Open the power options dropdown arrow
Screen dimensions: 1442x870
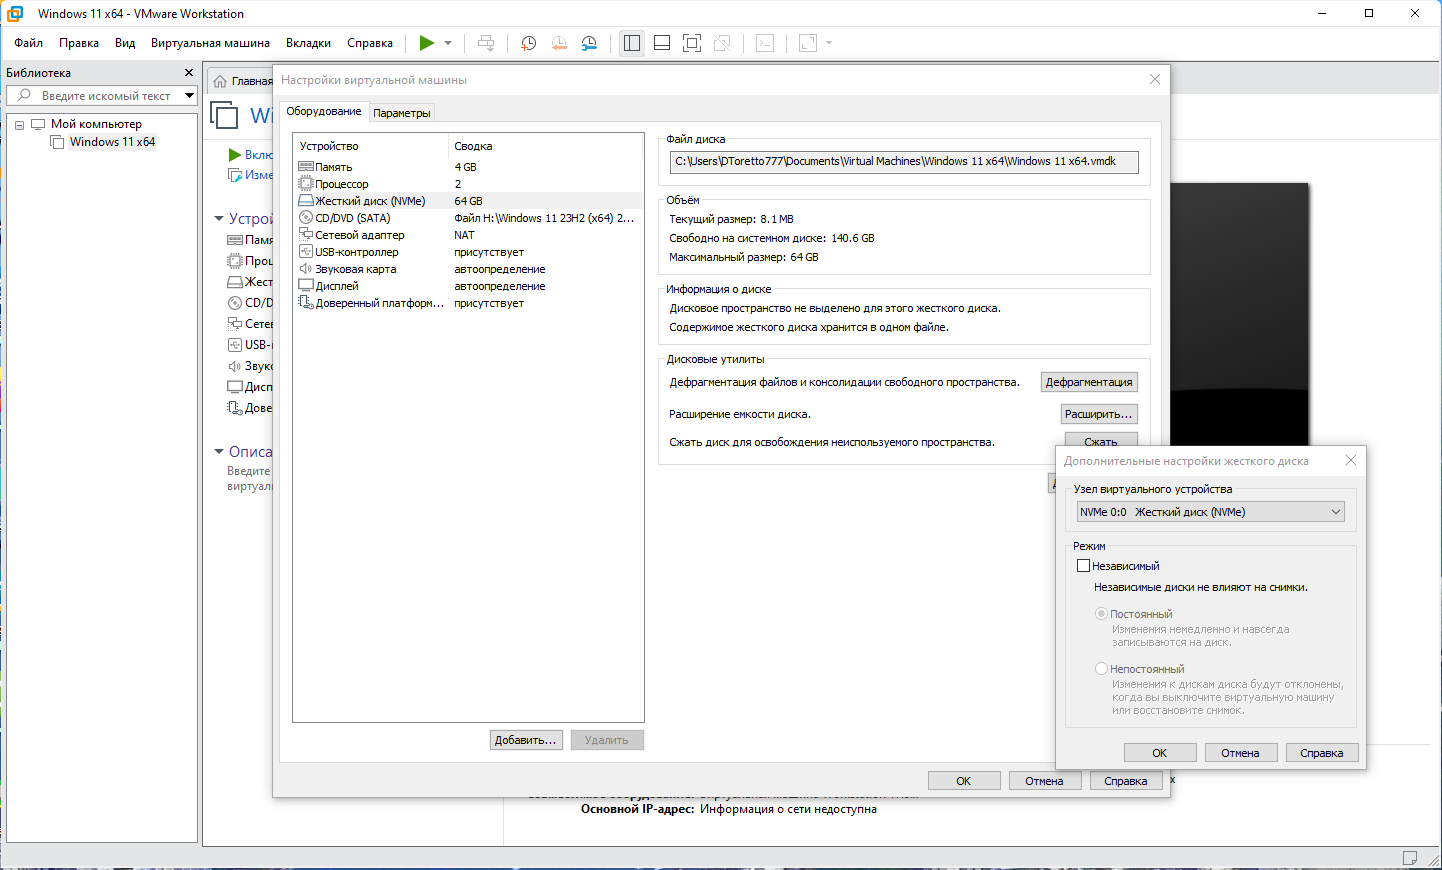(448, 43)
